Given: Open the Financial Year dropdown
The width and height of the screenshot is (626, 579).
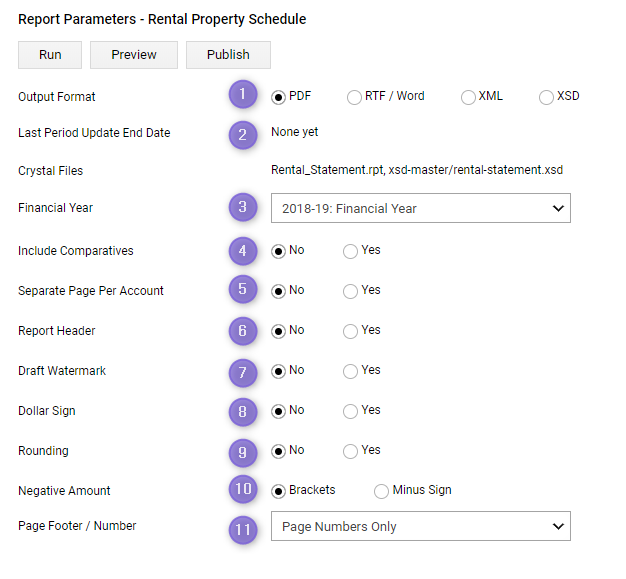Looking at the screenshot, I should coord(421,208).
